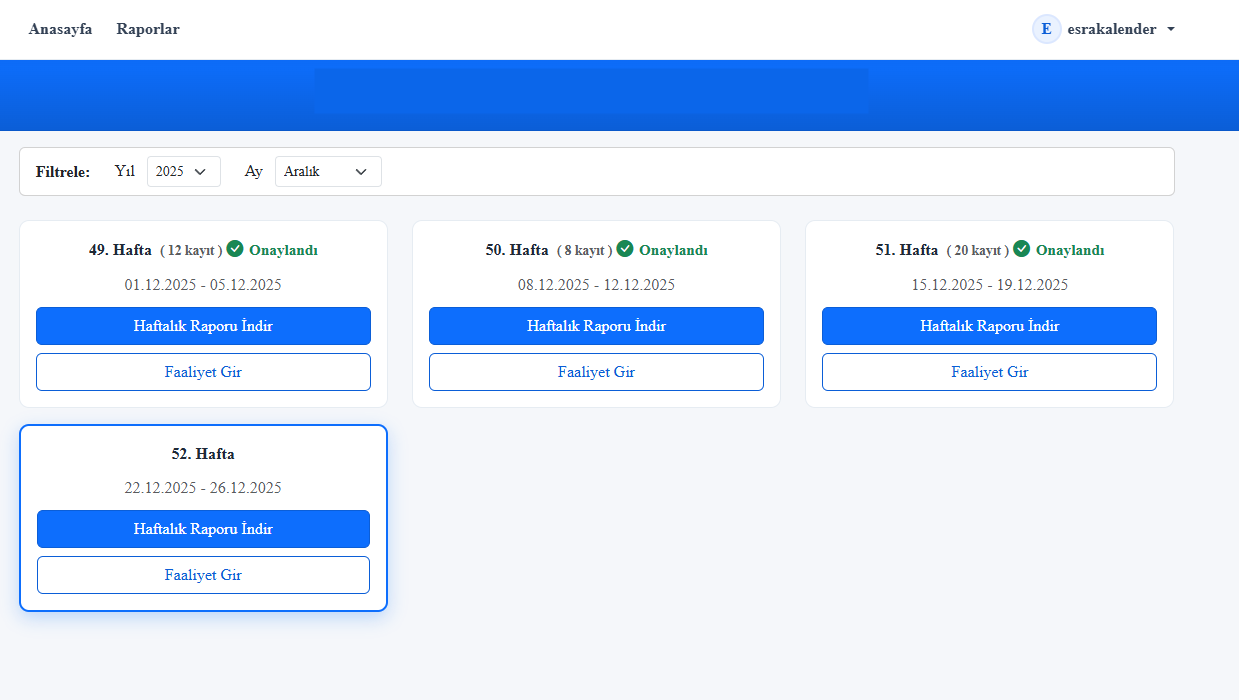The width and height of the screenshot is (1239, 700).
Task: Enter activity for 52. Hafta
Action: click(203, 575)
